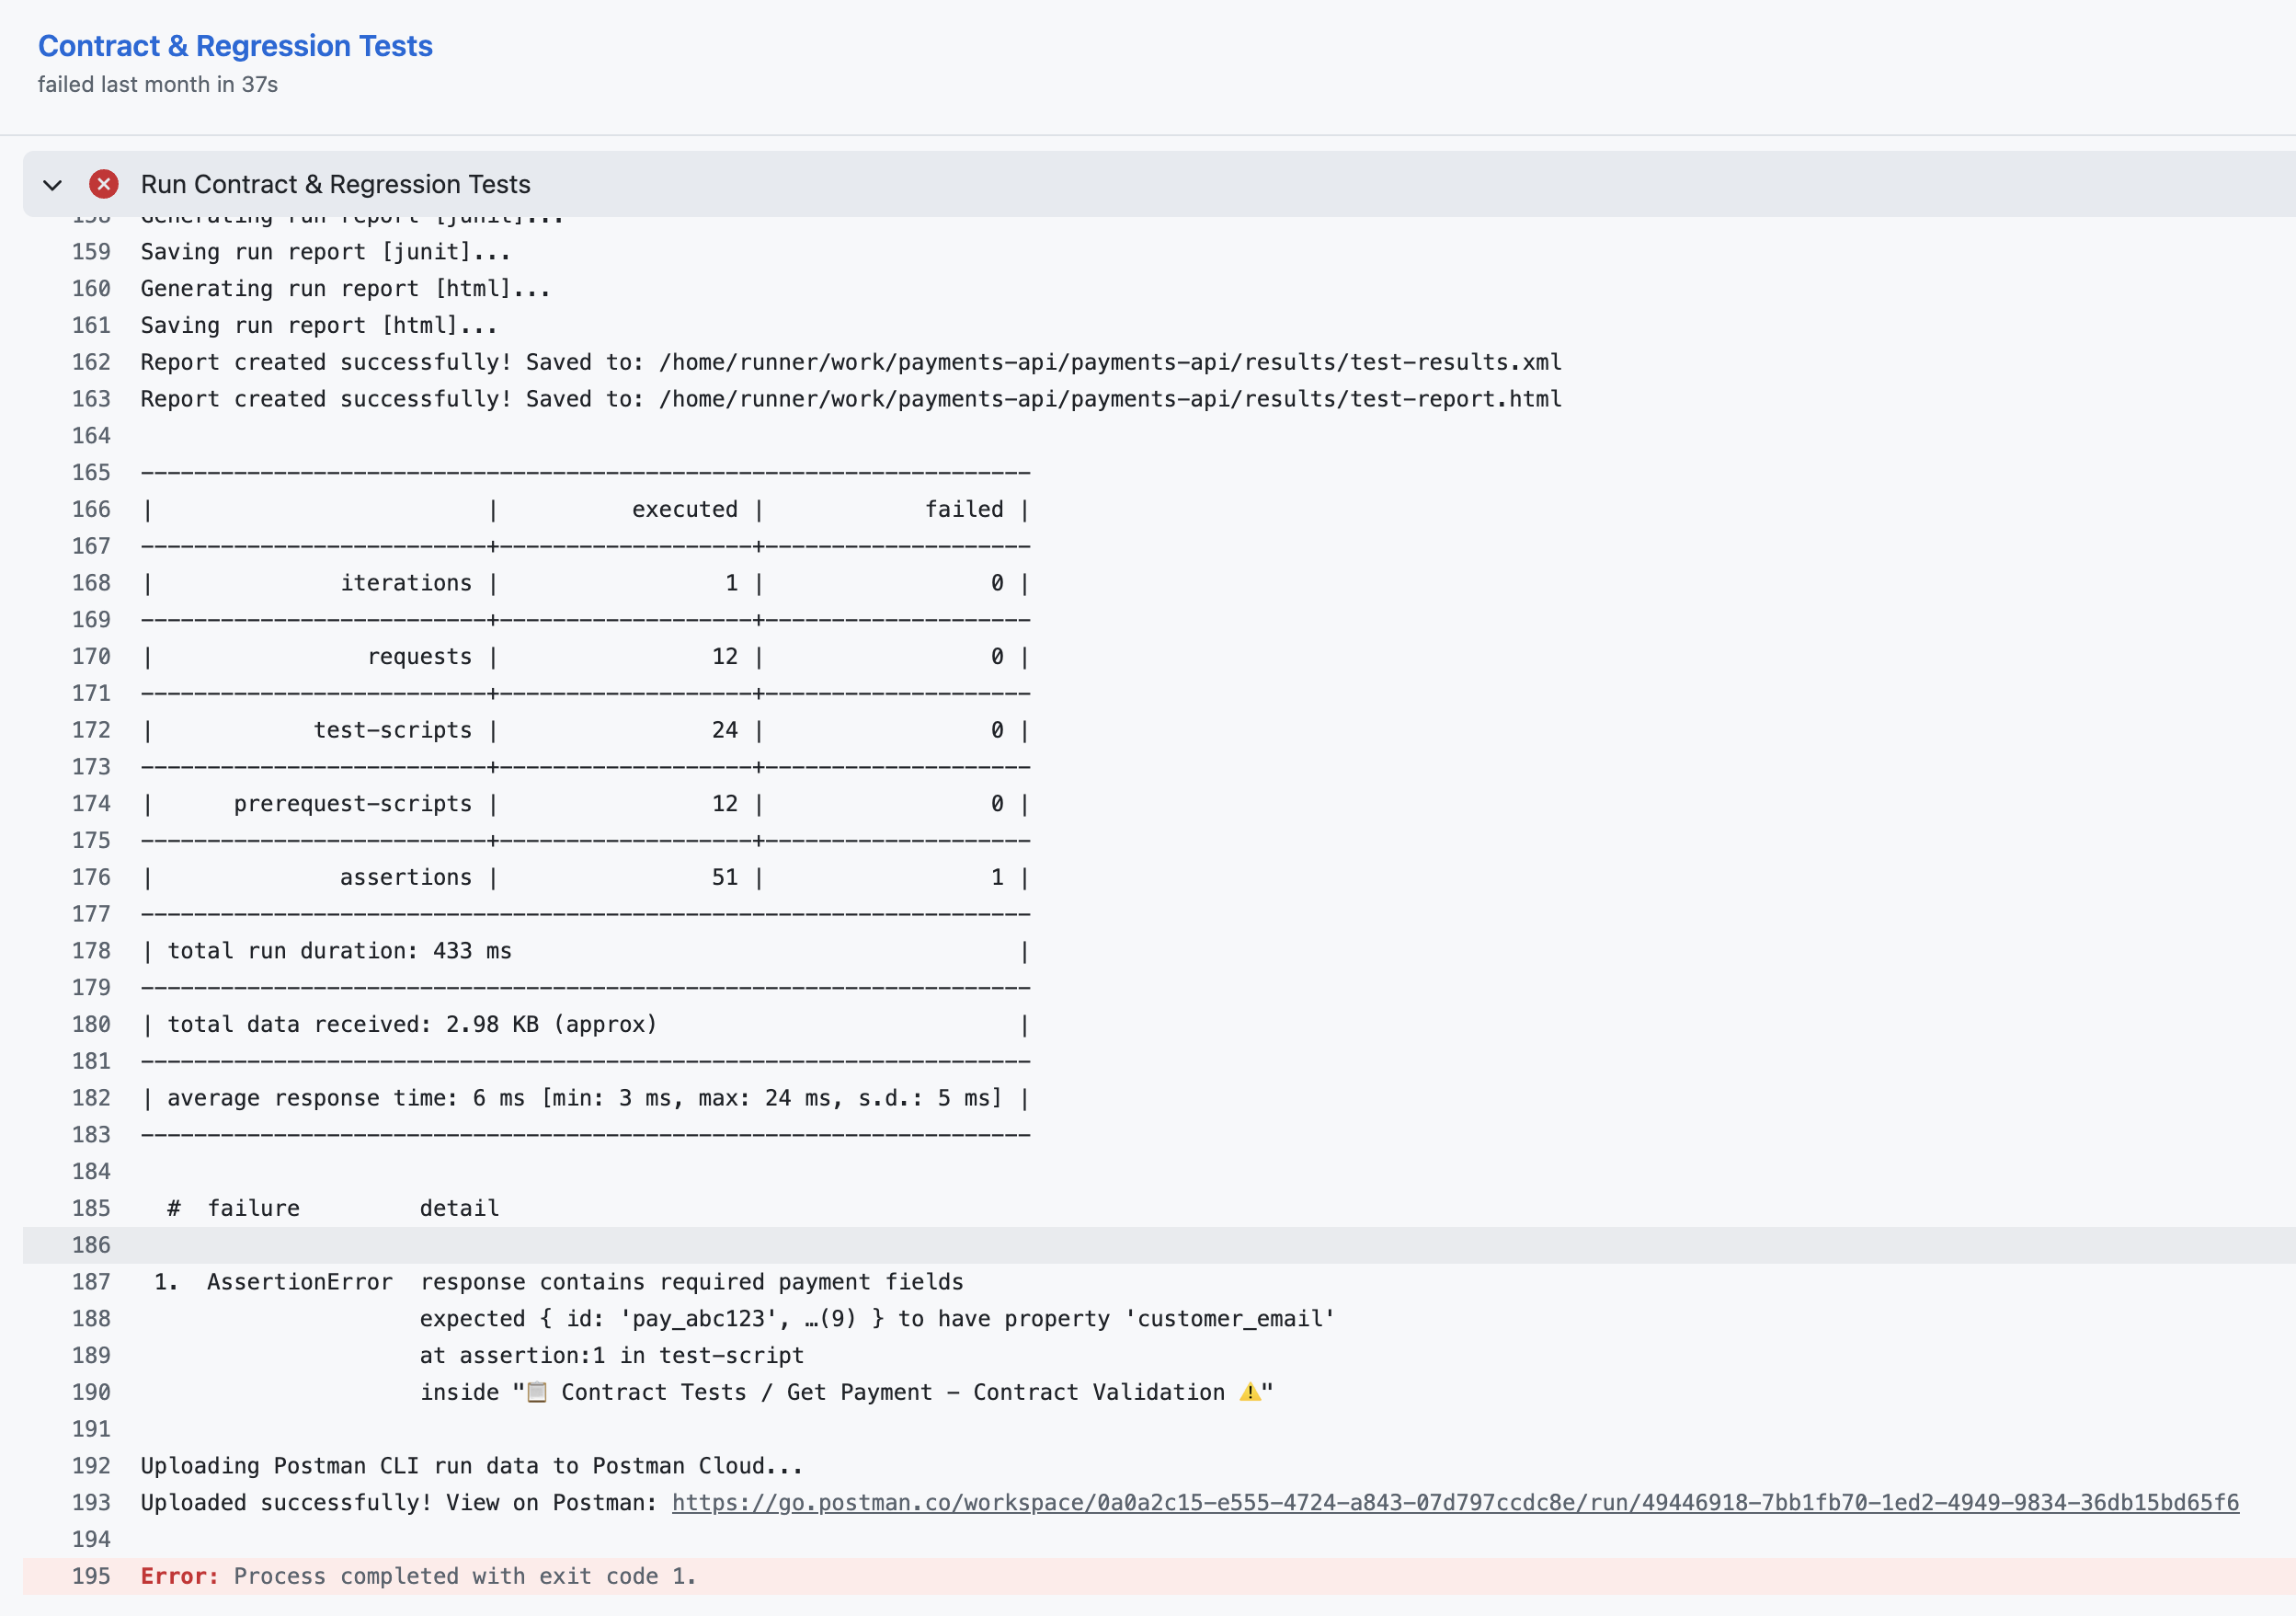Click the expected 'customer_email' property line
Screen dimensions: 2296x1616
[878, 1319]
